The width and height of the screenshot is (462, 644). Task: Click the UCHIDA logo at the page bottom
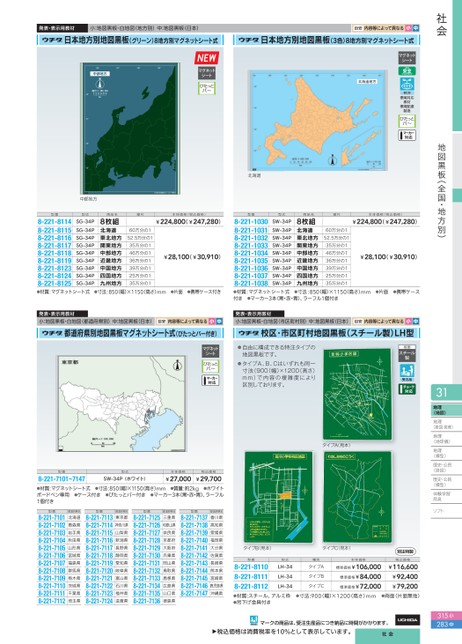click(x=408, y=619)
